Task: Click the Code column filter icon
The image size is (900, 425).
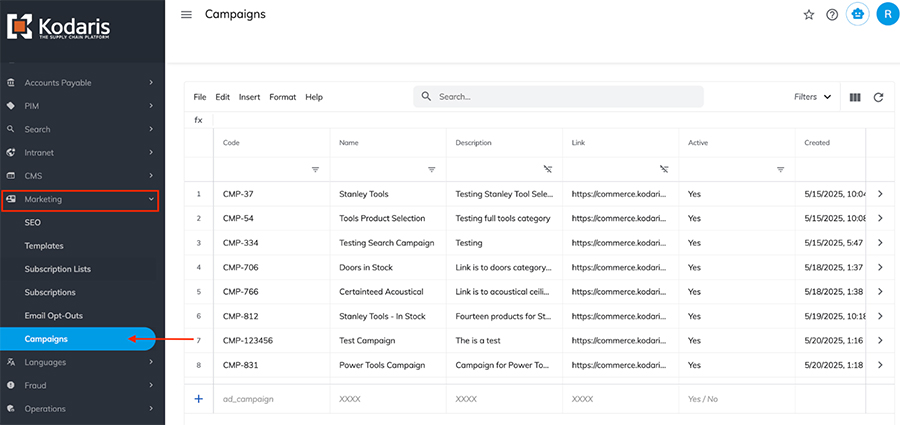Action: point(315,169)
